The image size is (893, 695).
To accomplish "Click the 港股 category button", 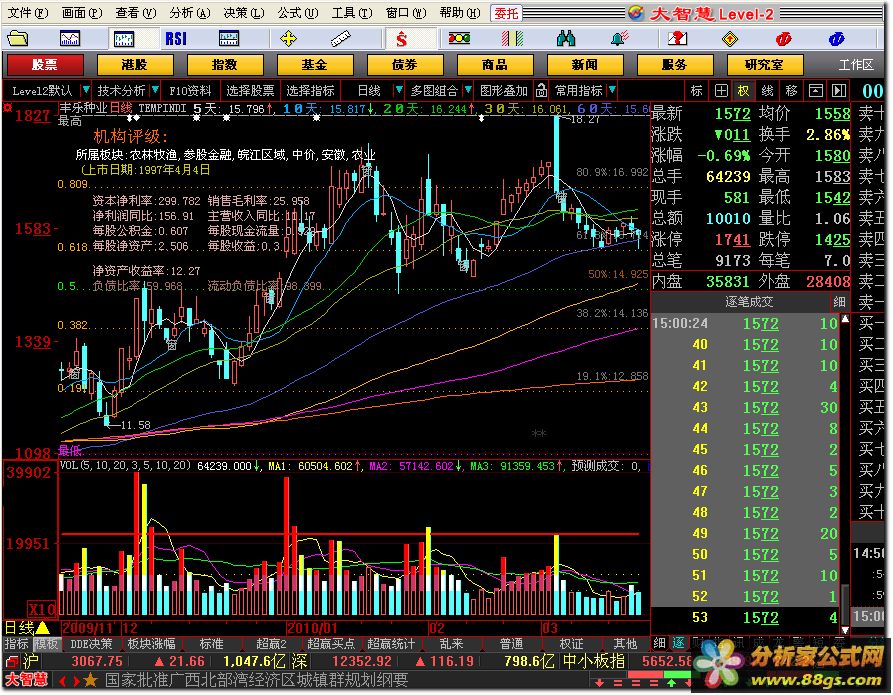I will [135, 65].
